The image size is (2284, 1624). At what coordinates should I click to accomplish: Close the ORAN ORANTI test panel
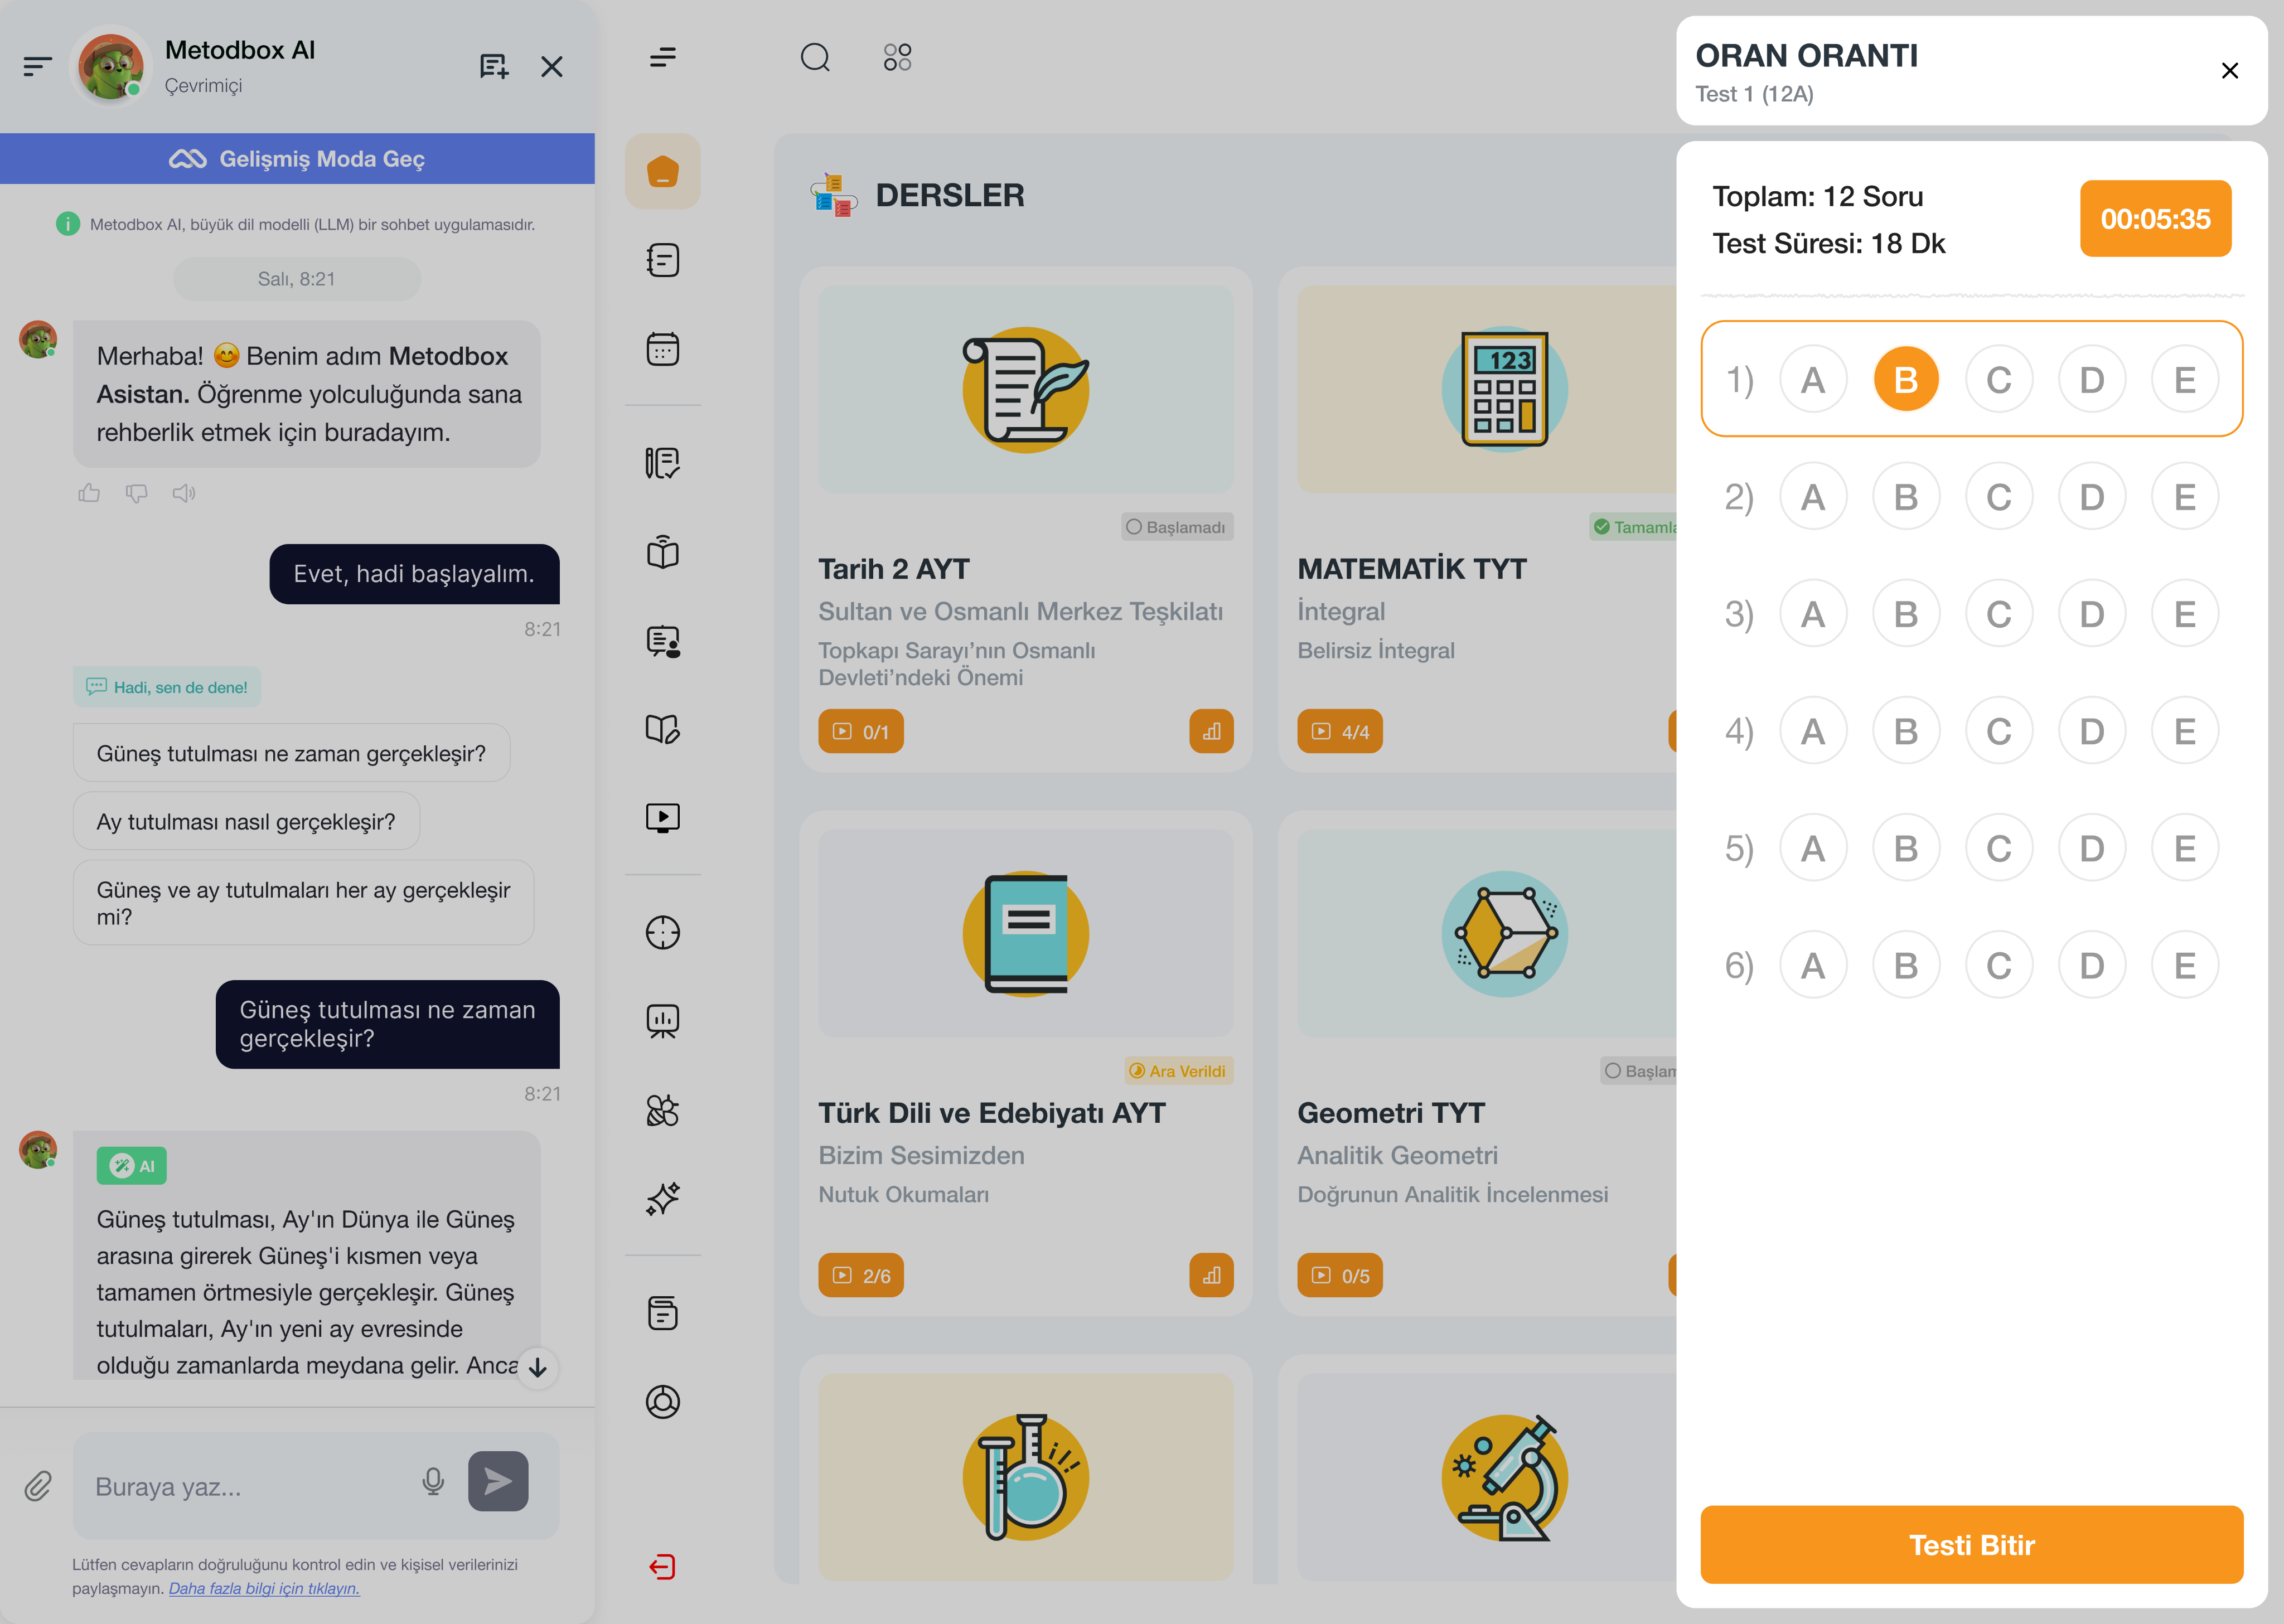(2229, 70)
